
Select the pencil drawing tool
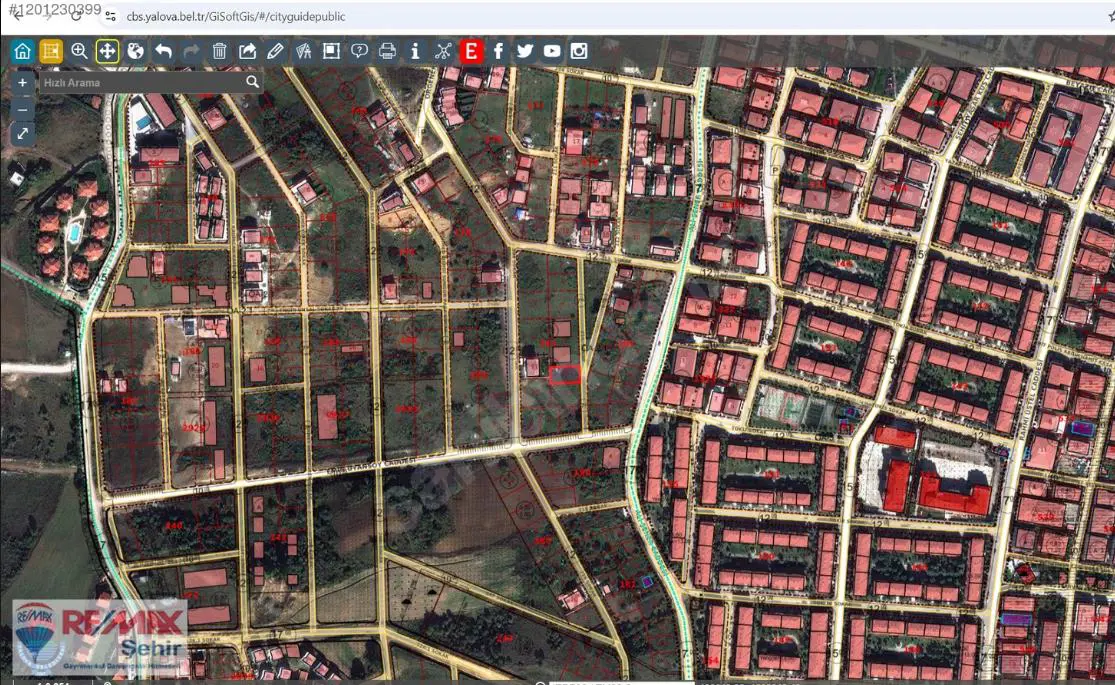275,51
